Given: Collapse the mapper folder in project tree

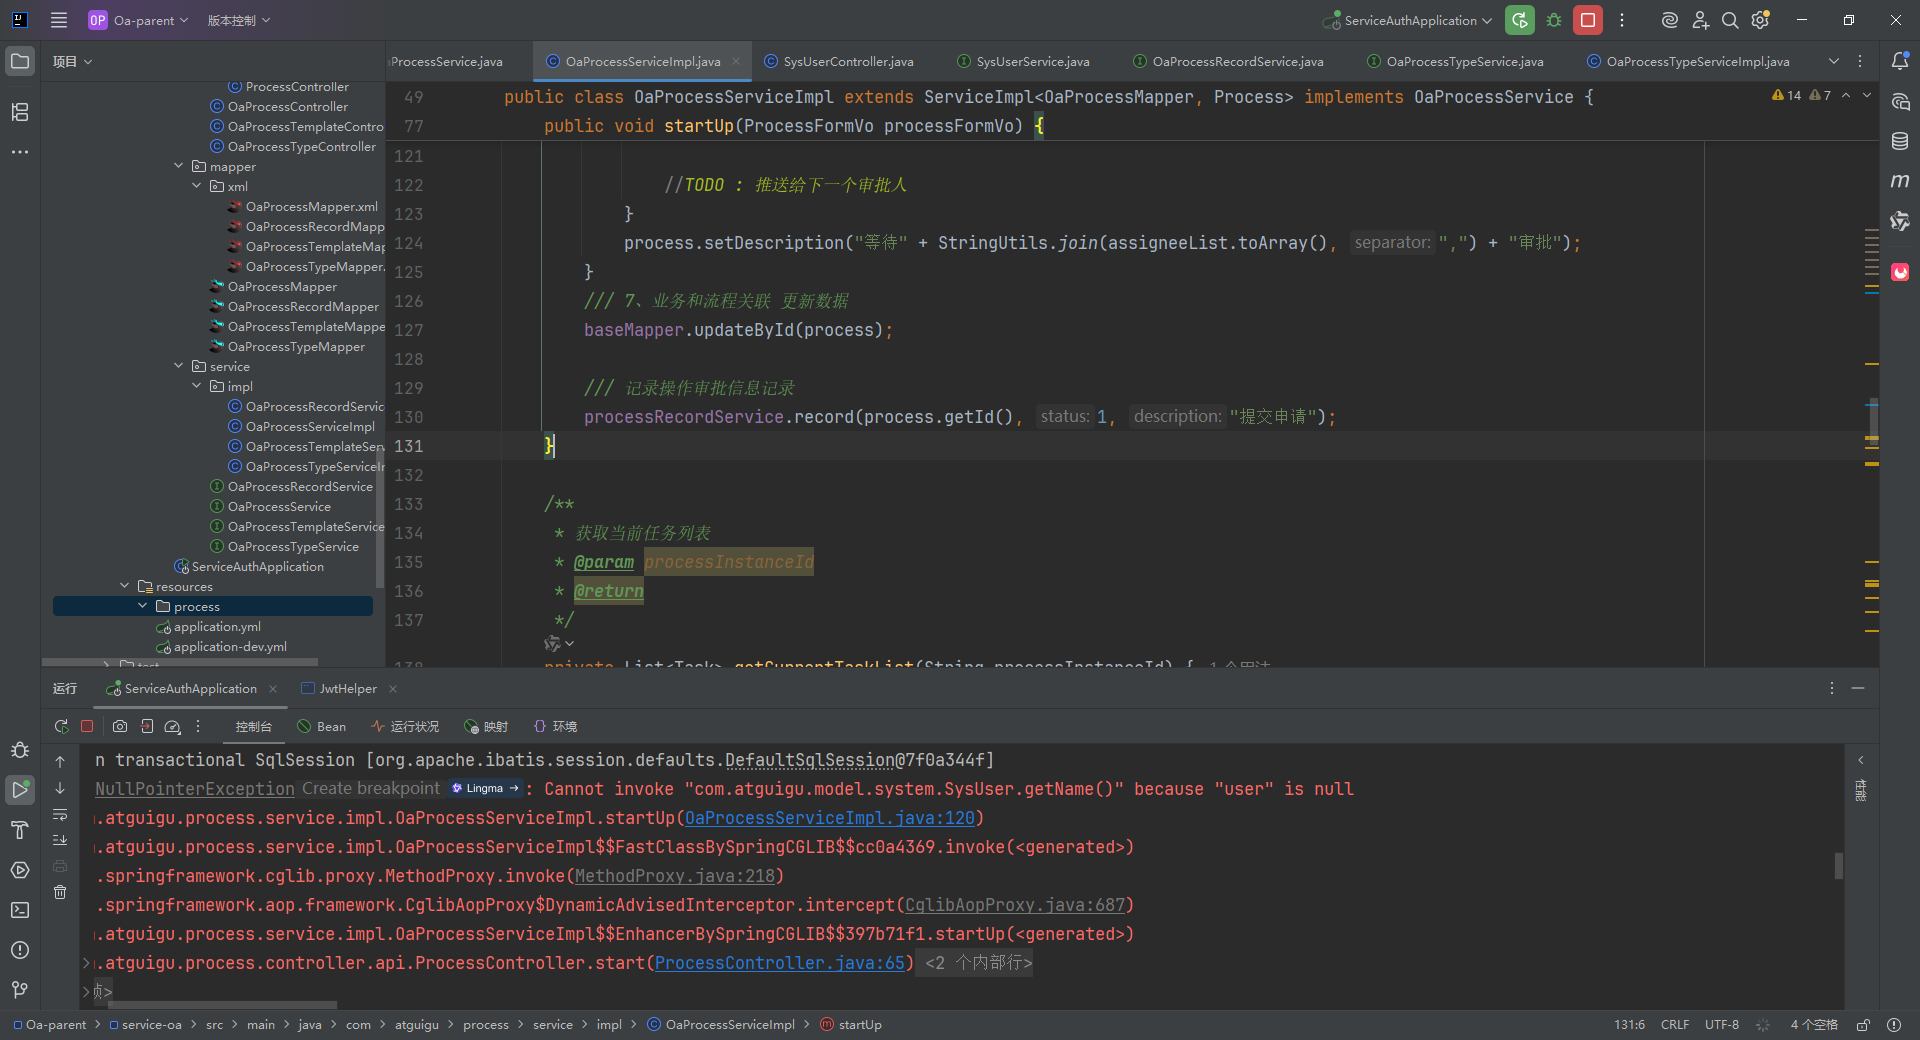Looking at the screenshot, I should pyautogui.click(x=179, y=166).
